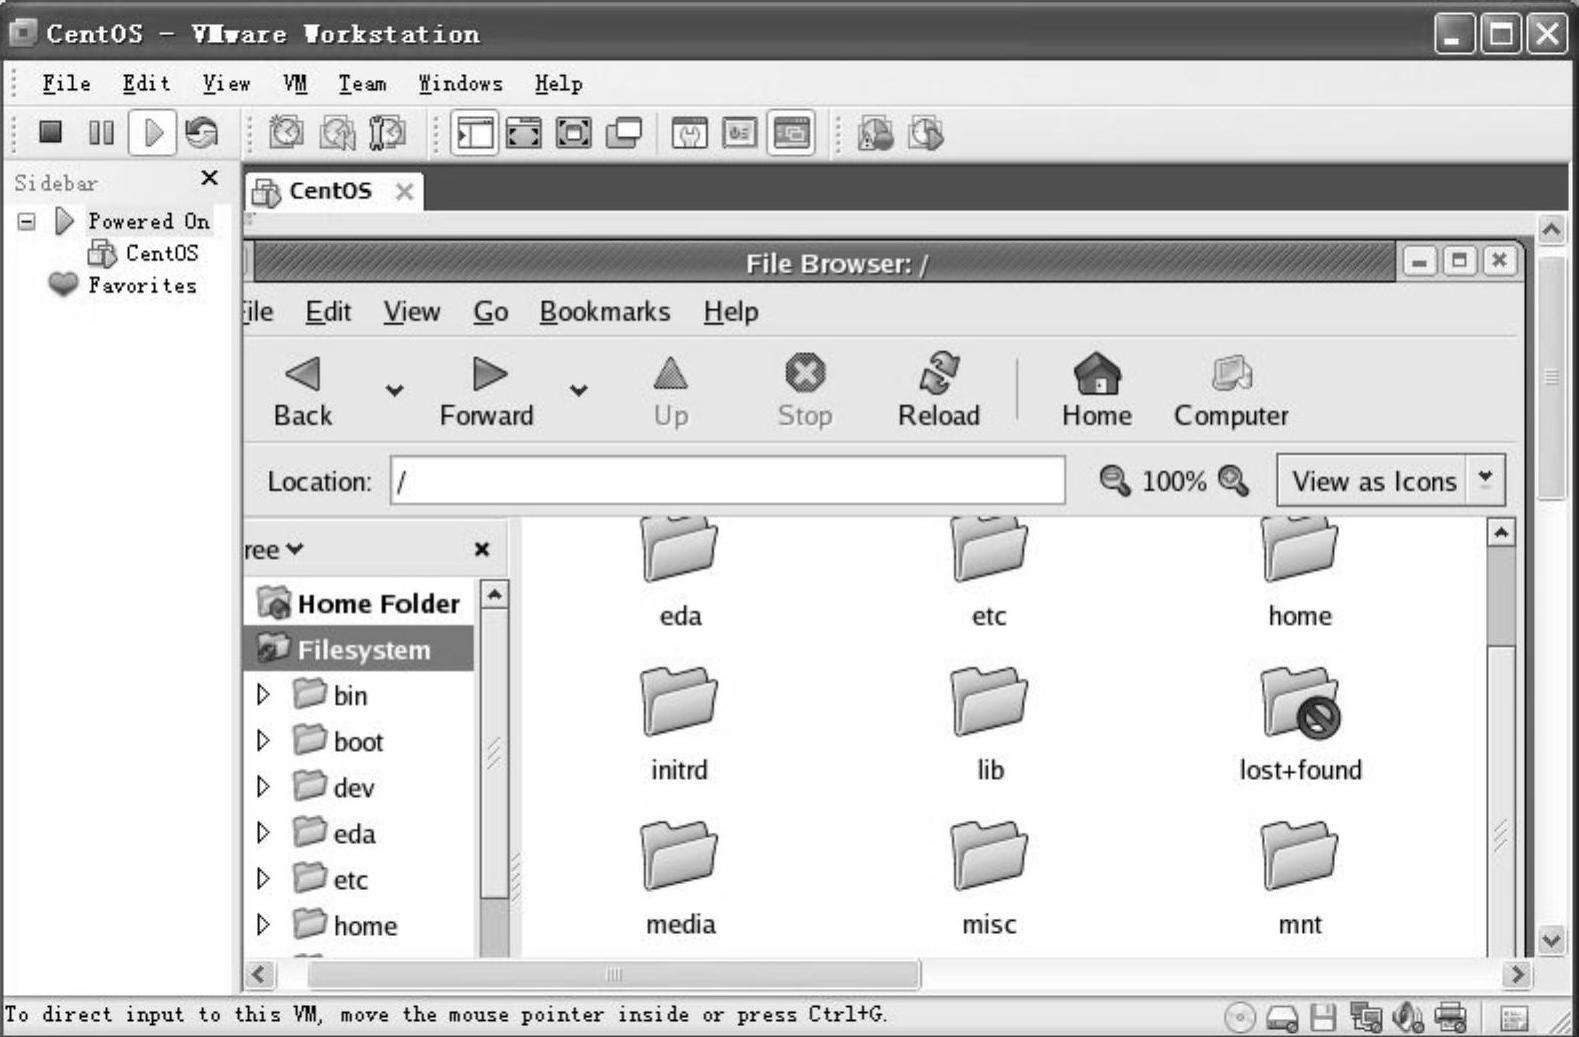
Task: Open the lib folder icon
Action: (990, 702)
